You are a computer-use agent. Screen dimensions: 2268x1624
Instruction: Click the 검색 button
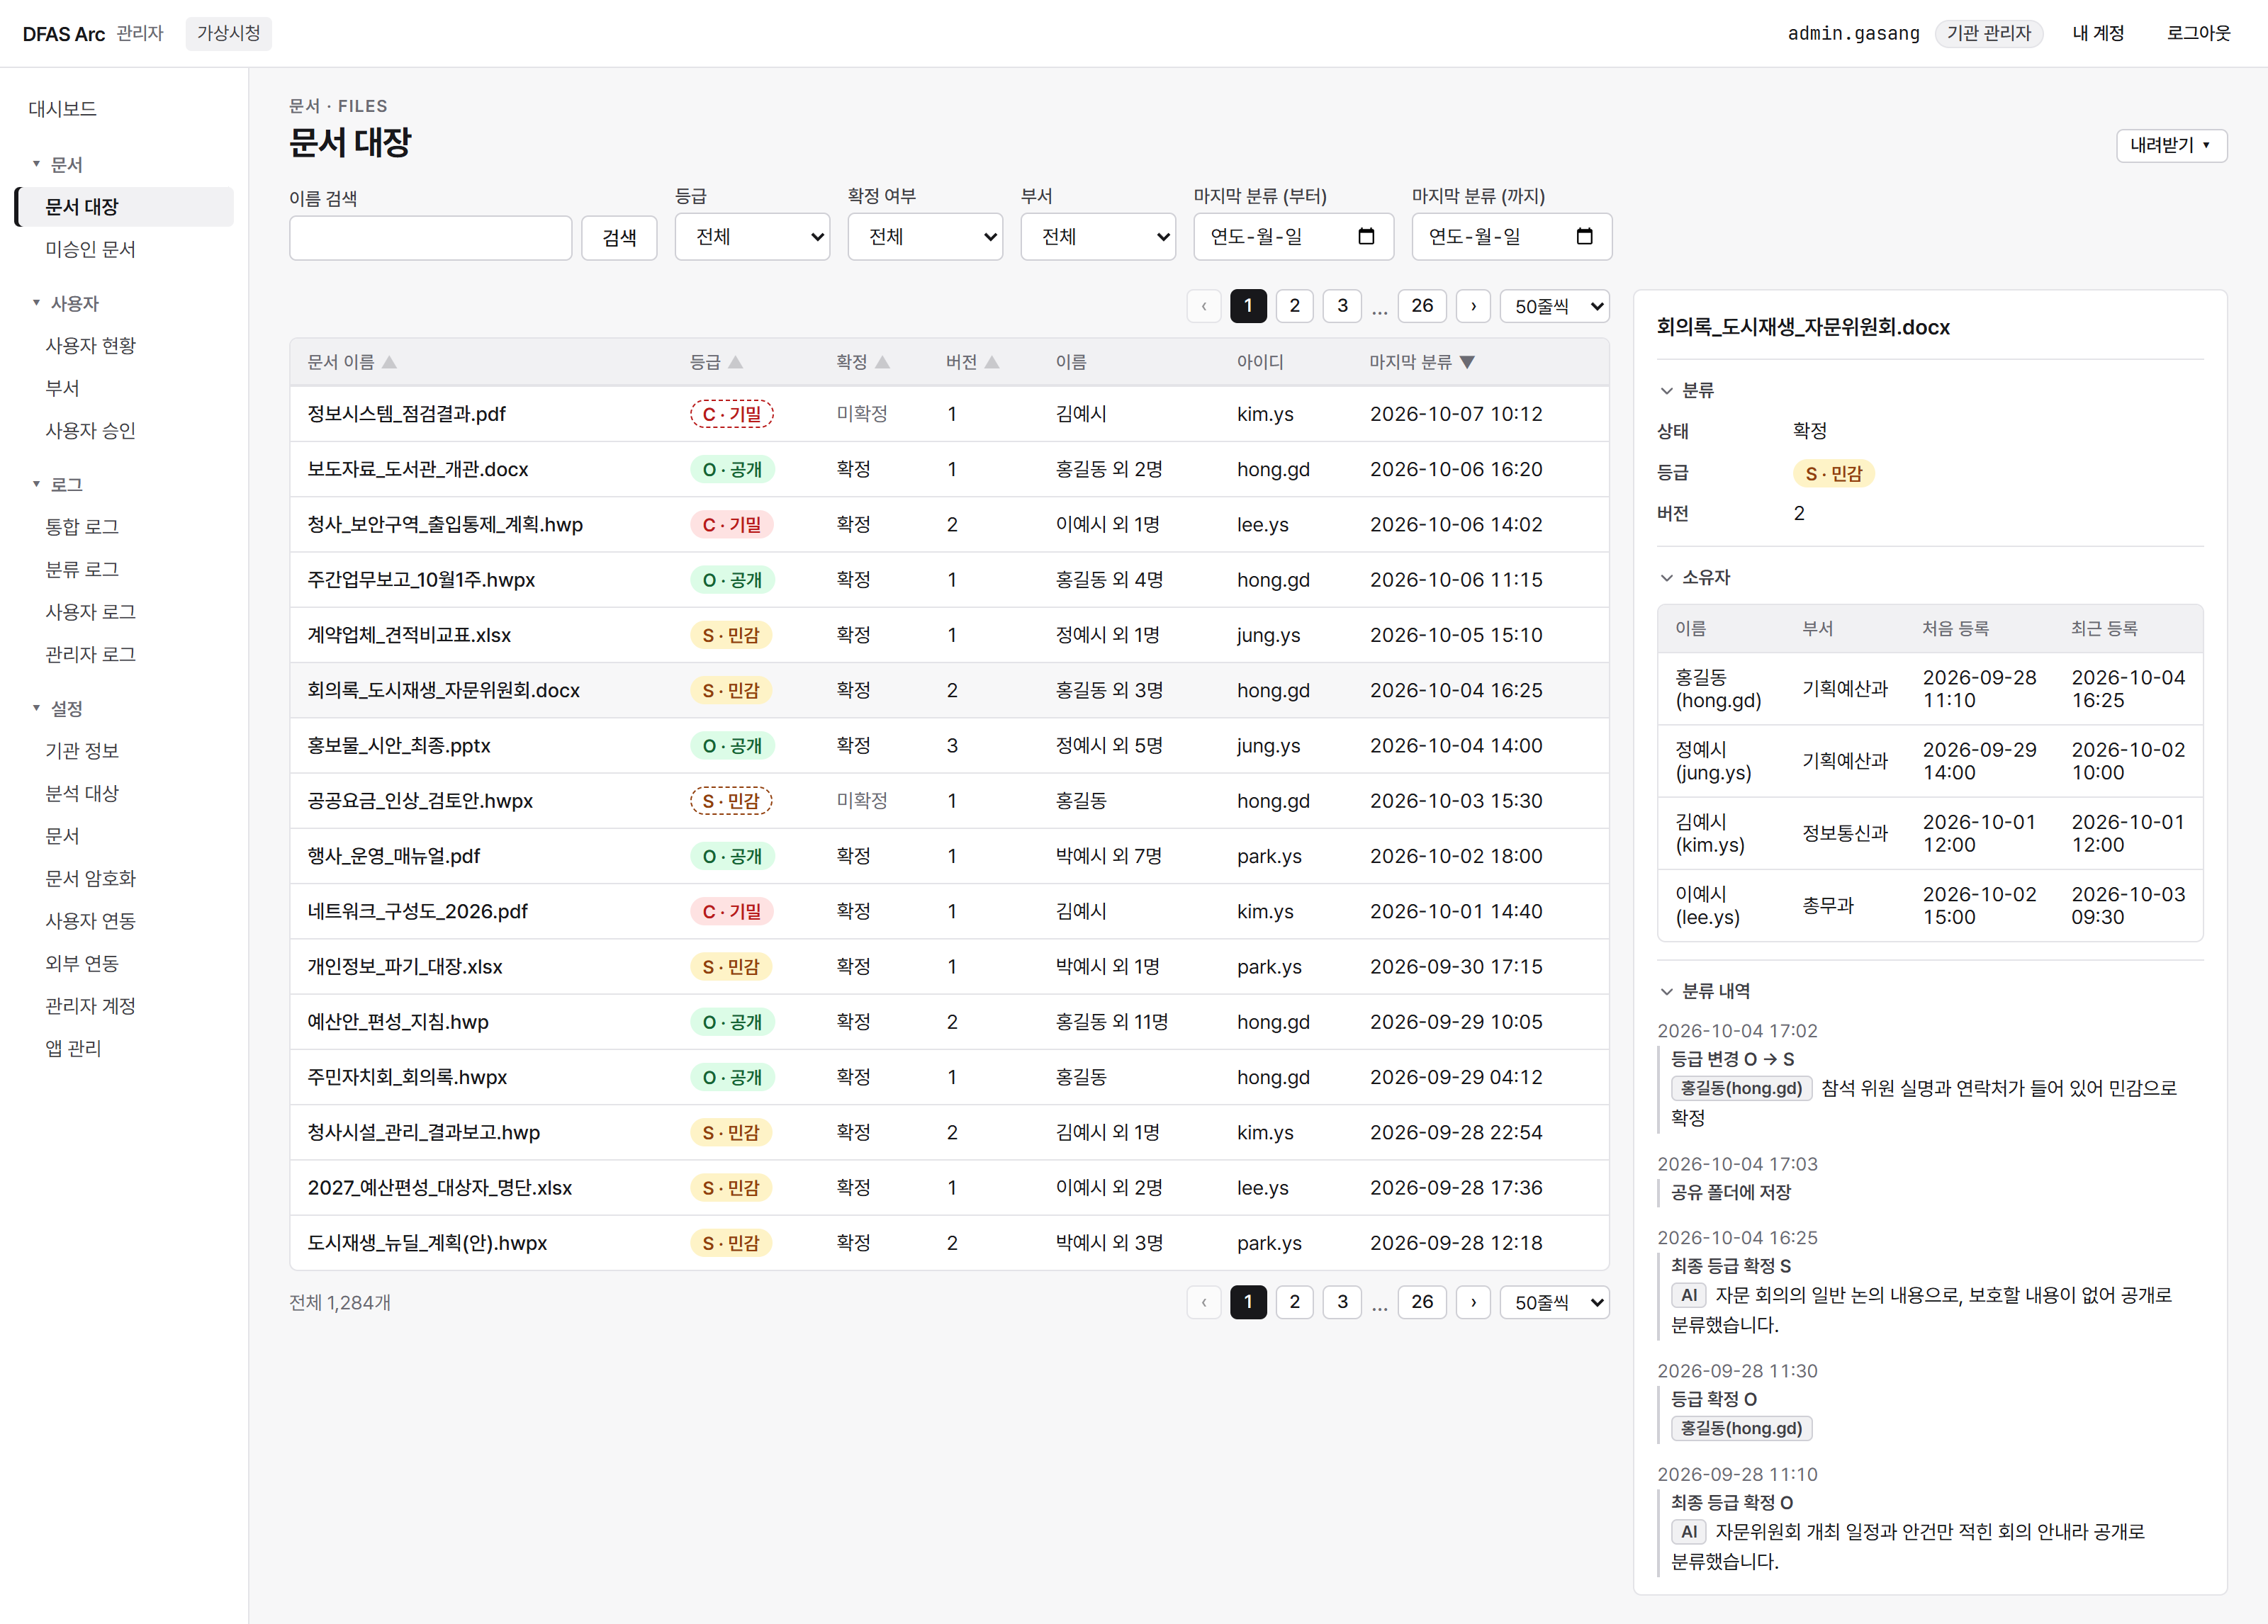point(619,238)
